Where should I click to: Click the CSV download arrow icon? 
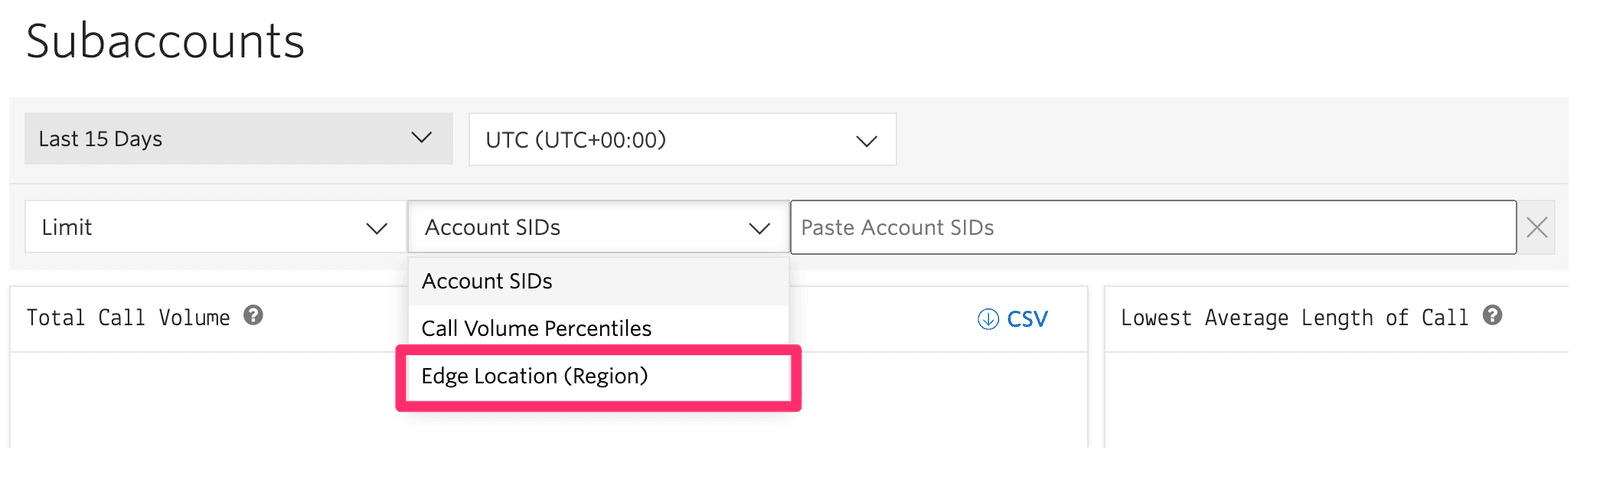point(988,319)
